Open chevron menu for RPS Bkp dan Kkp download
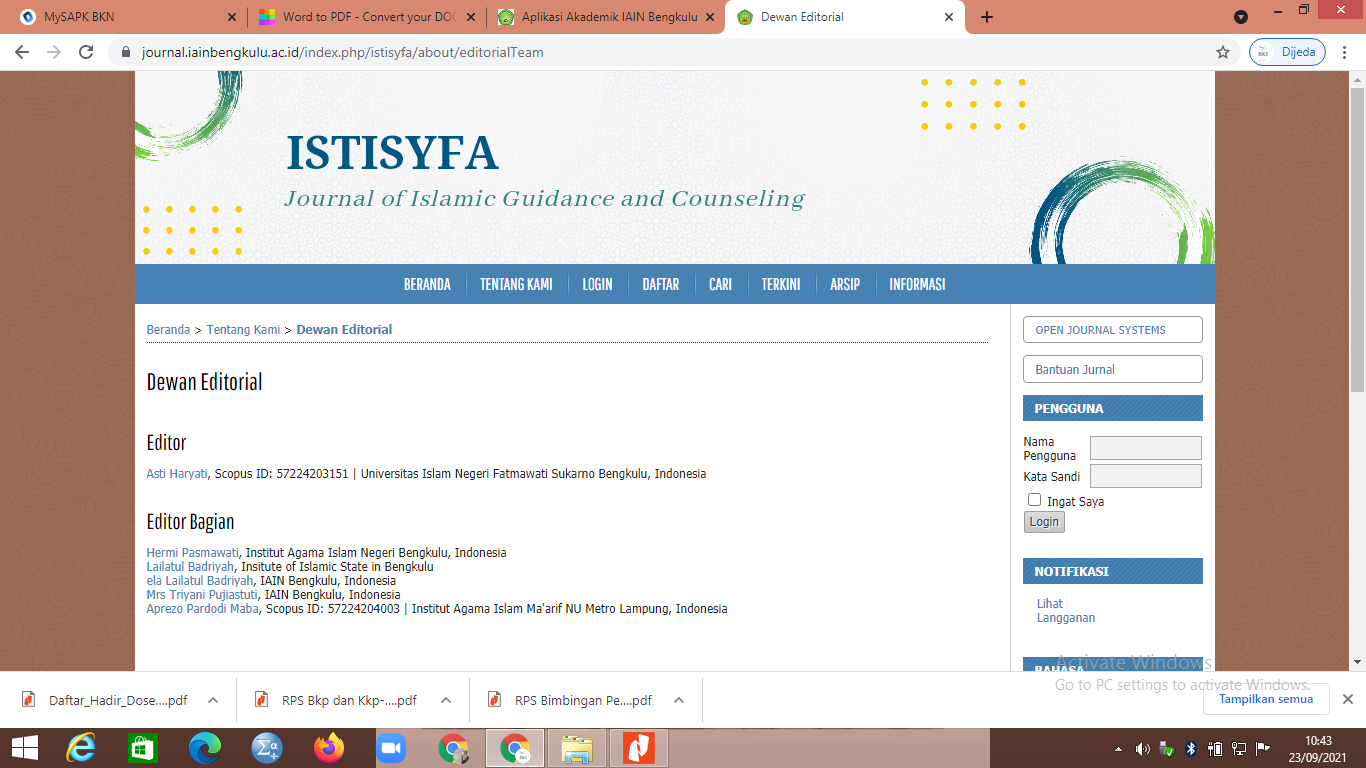Screen dimensions: 1366x768 pyautogui.click(x=446, y=700)
